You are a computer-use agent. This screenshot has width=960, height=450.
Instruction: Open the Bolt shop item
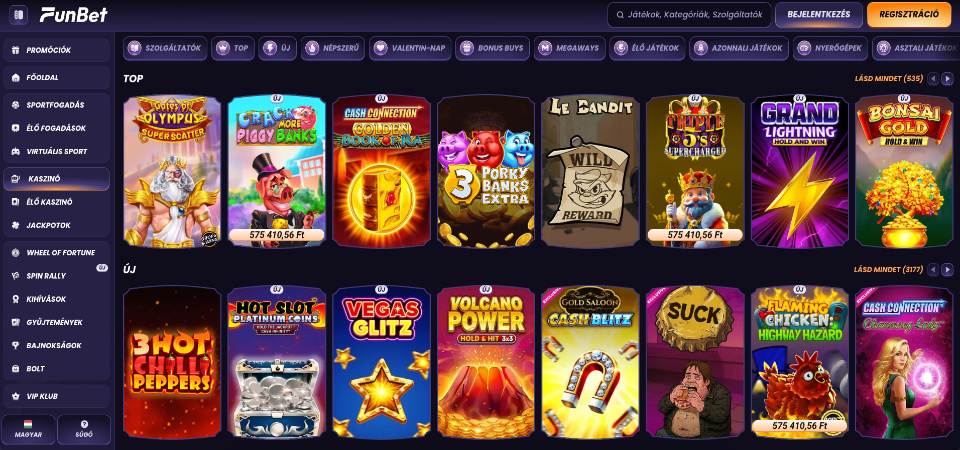coord(56,369)
